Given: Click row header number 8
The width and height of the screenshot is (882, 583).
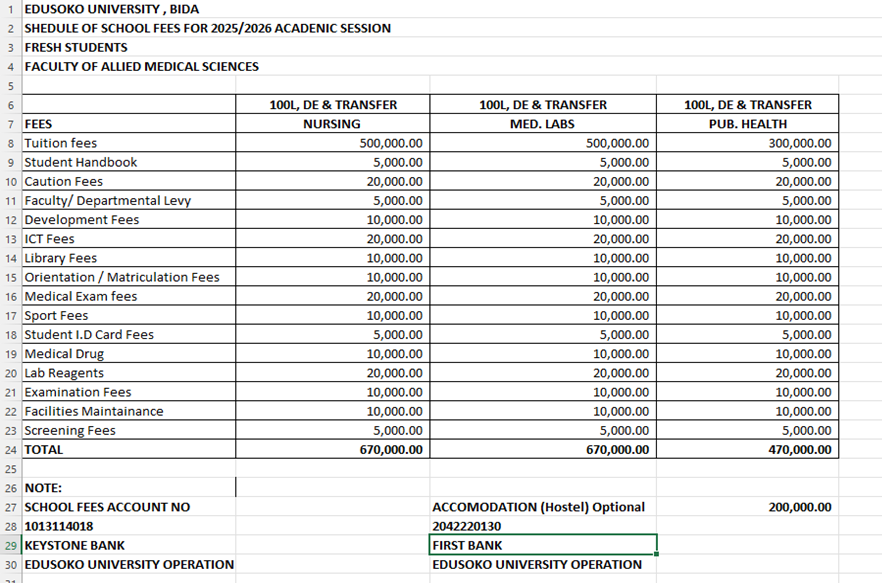Looking at the screenshot, I should point(10,143).
